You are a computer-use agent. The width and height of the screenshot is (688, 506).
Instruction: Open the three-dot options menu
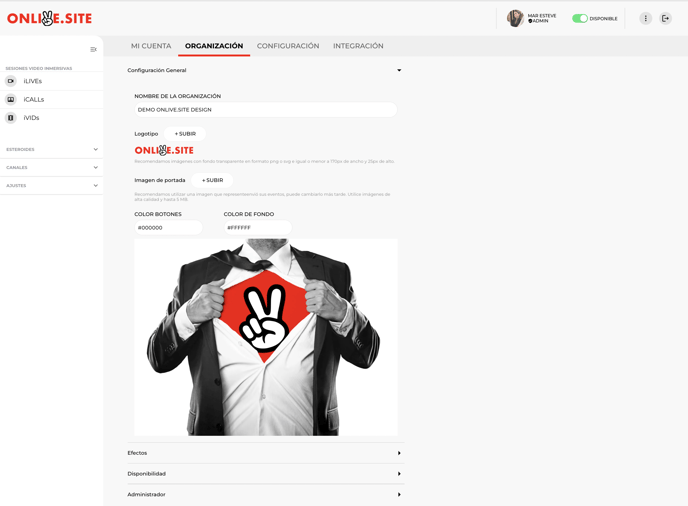[645, 18]
